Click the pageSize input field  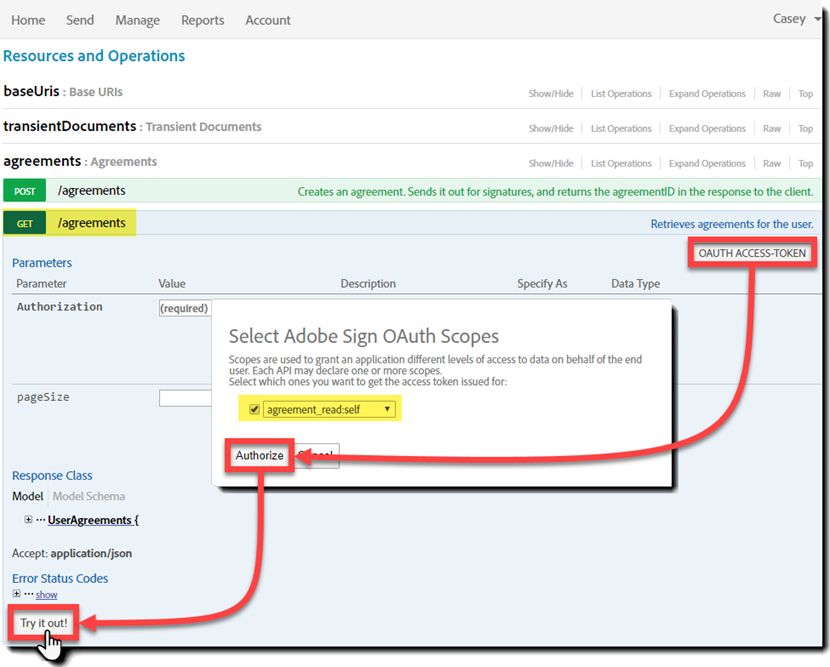[x=185, y=398]
